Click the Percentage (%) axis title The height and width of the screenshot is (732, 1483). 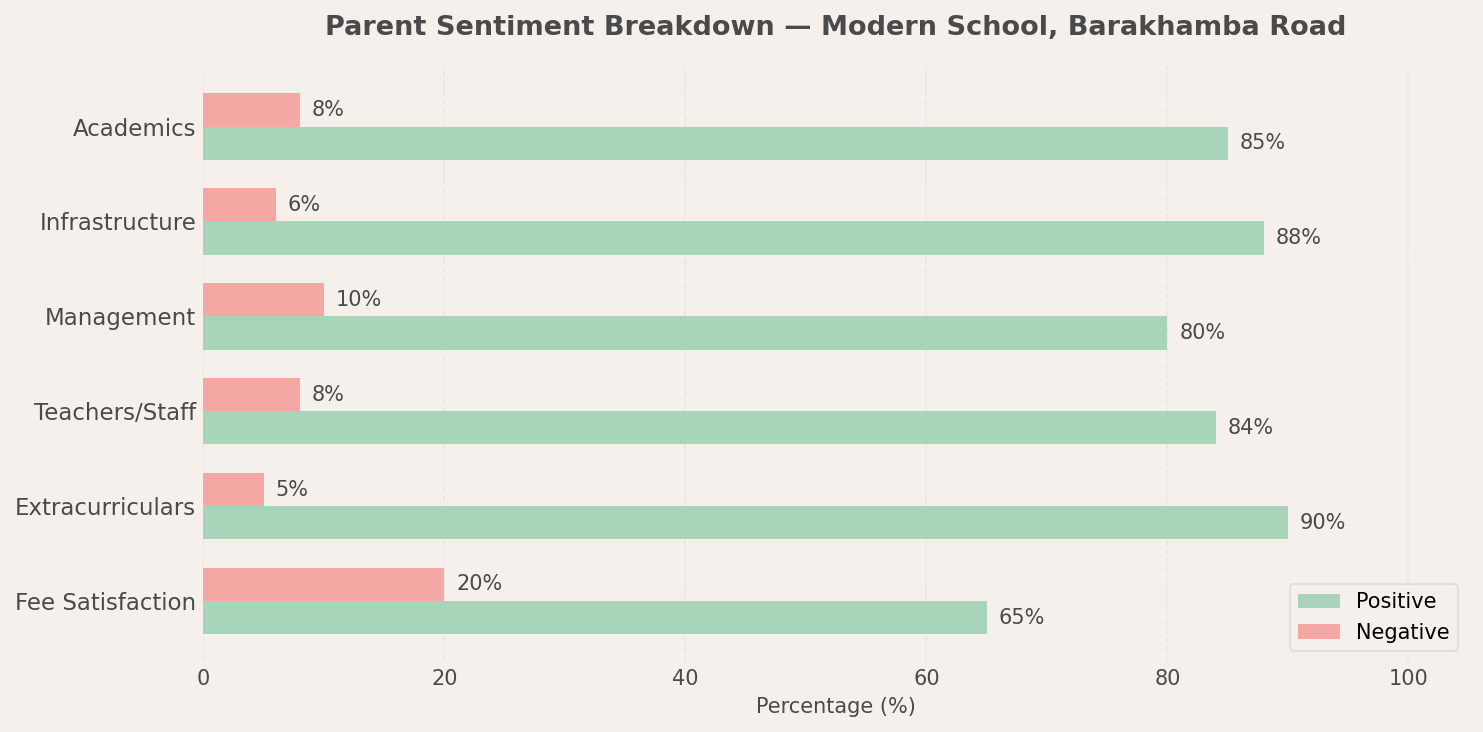(x=835, y=706)
